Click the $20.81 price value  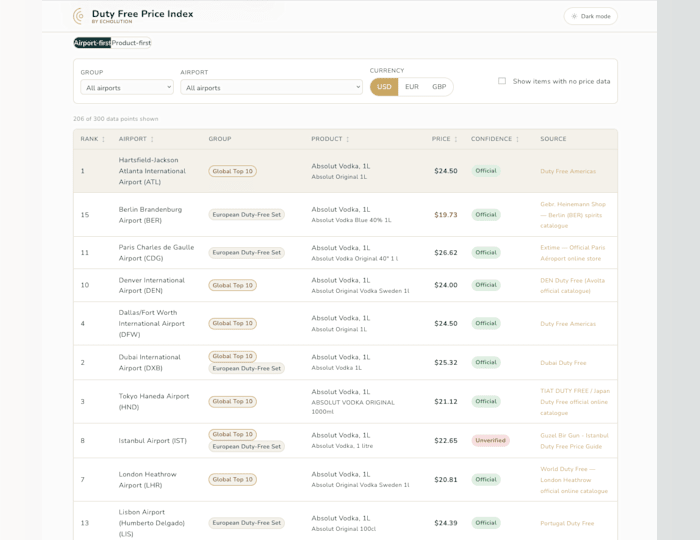pos(446,480)
